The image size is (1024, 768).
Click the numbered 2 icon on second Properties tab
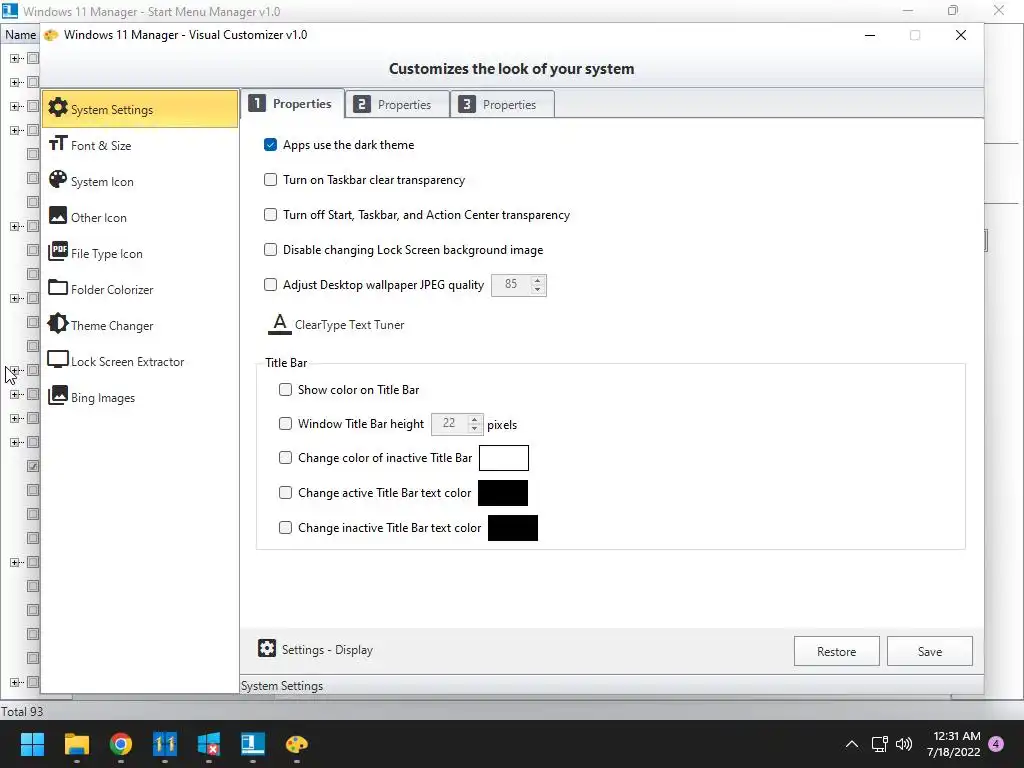point(362,104)
